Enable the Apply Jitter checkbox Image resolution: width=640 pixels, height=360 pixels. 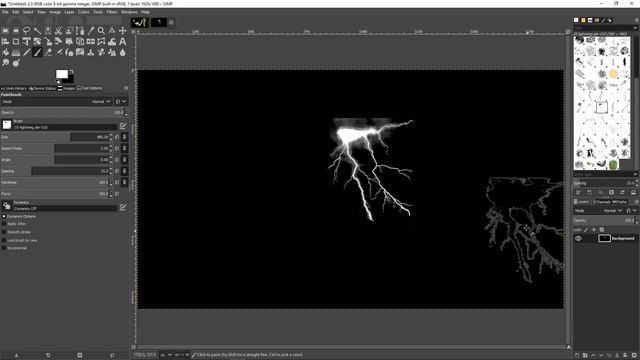4,224
